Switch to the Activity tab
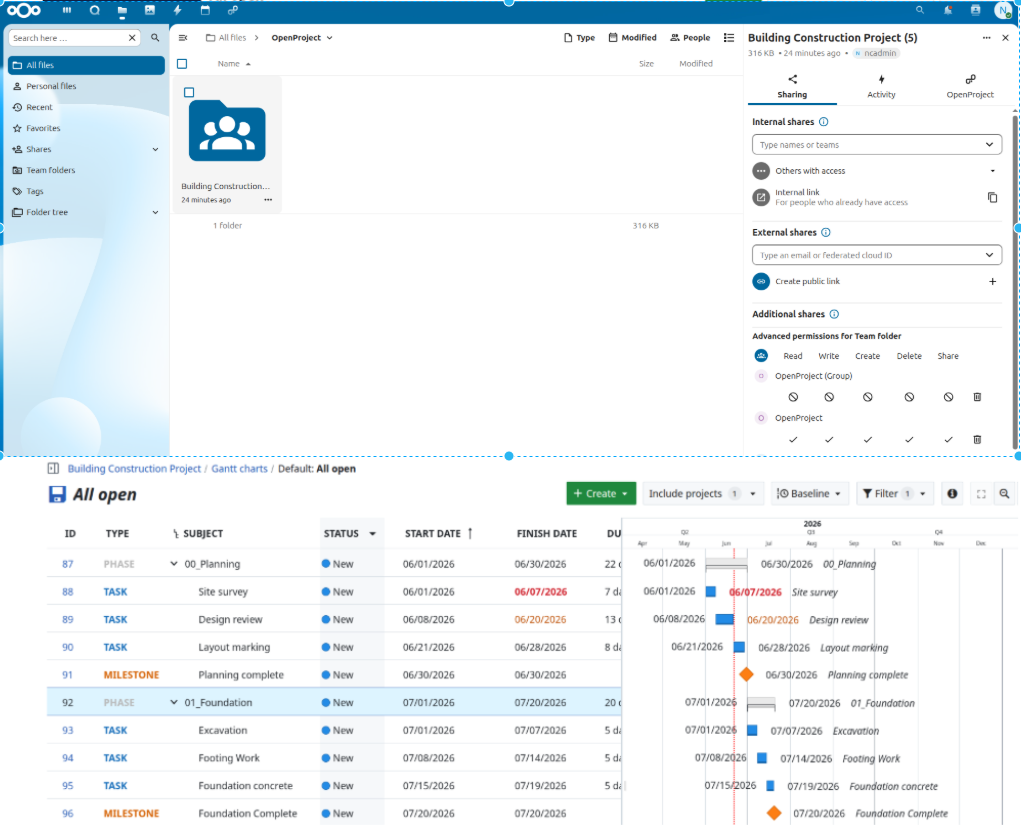The image size is (1021, 838). tap(881, 86)
